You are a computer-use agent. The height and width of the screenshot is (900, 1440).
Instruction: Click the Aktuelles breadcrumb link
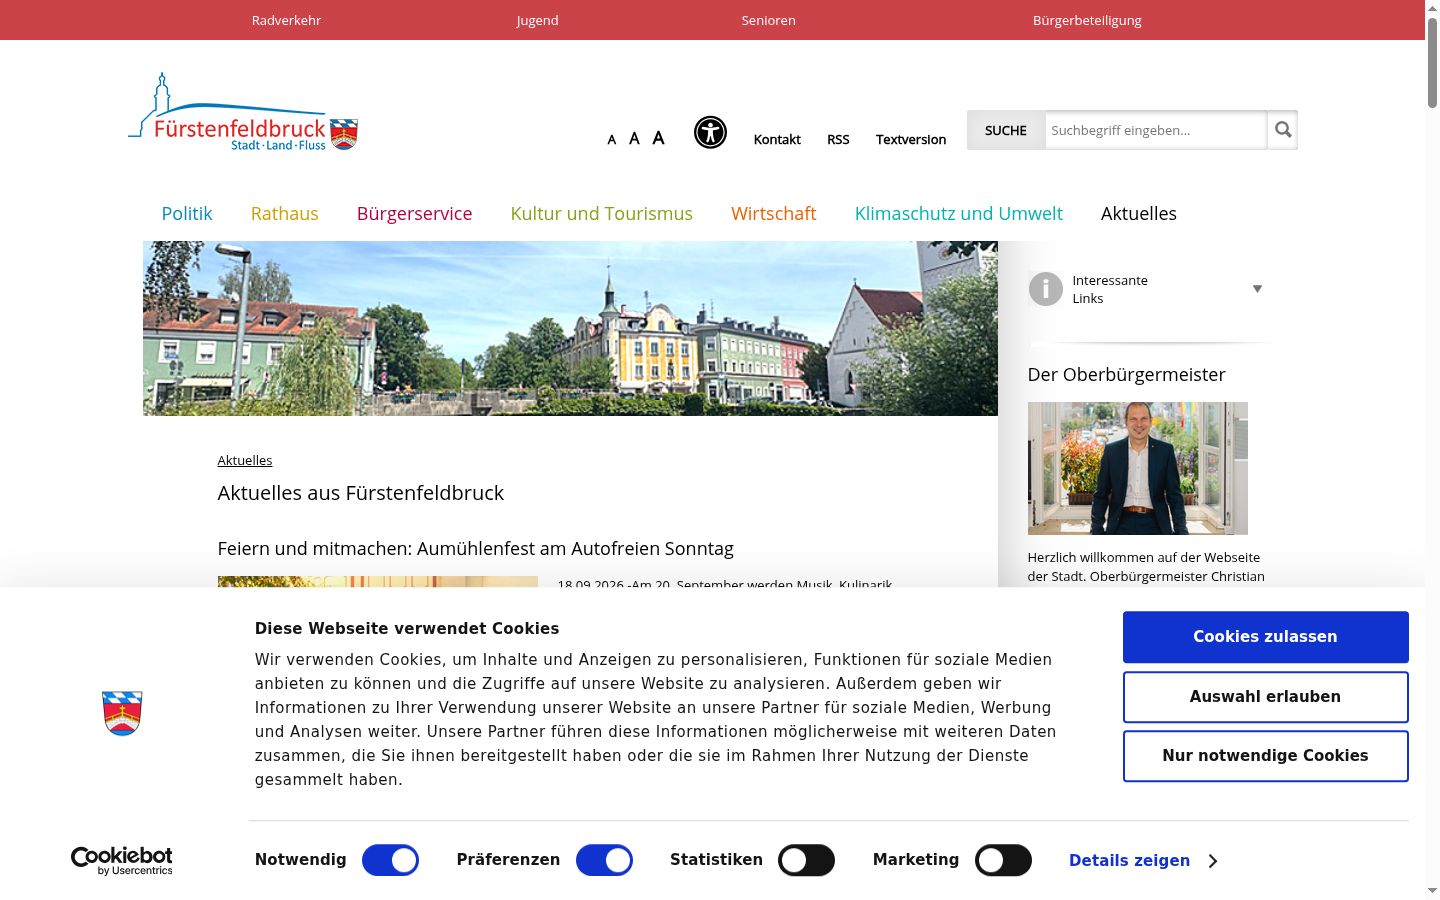(245, 460)
